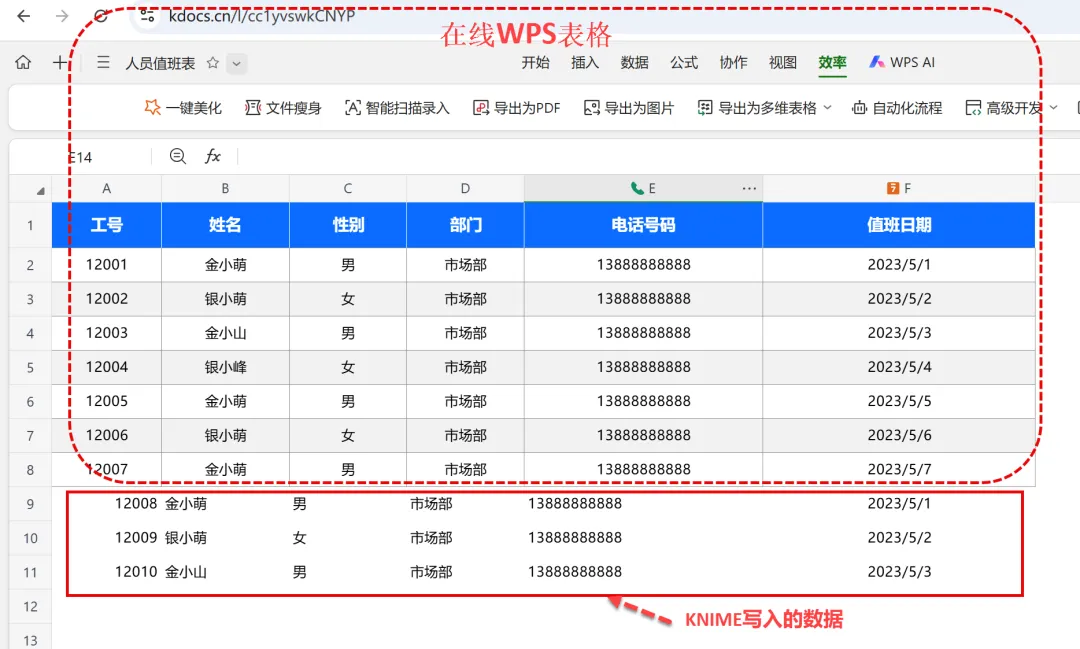Select the 部门 header cell
Image resolution: width=1080 pixels, height=649 pixels.
click(x=466, y=225)
